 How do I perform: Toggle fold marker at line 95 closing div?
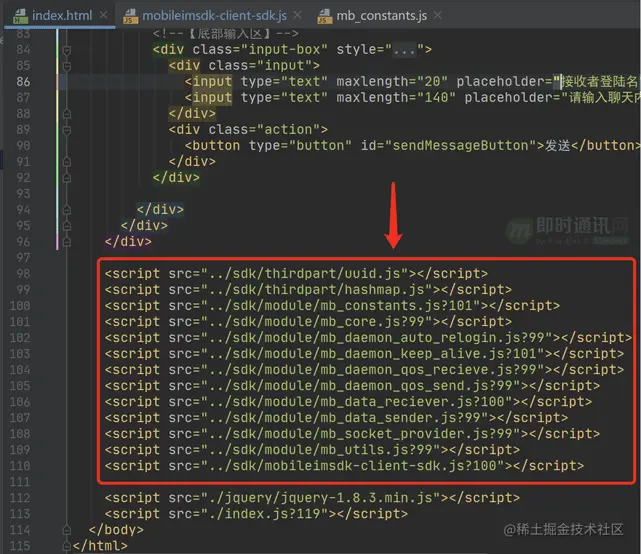(67, 226)
